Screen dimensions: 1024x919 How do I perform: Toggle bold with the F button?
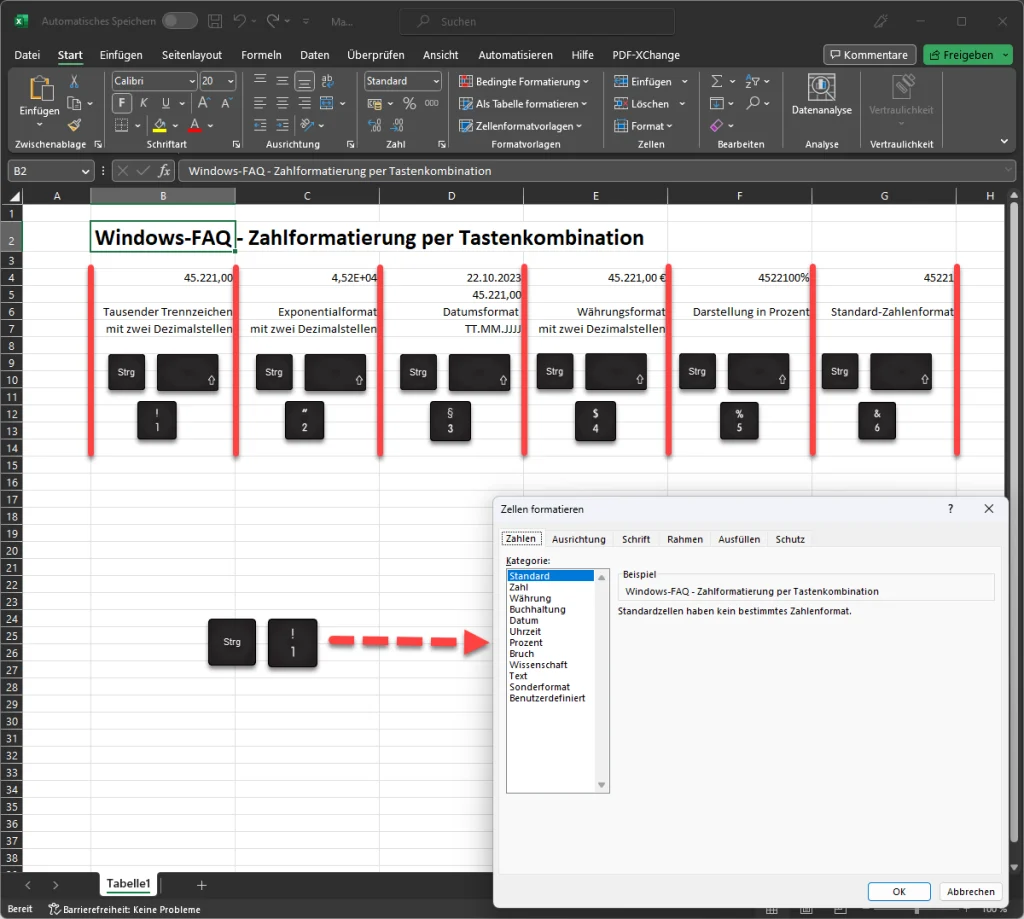coord(121,103)
